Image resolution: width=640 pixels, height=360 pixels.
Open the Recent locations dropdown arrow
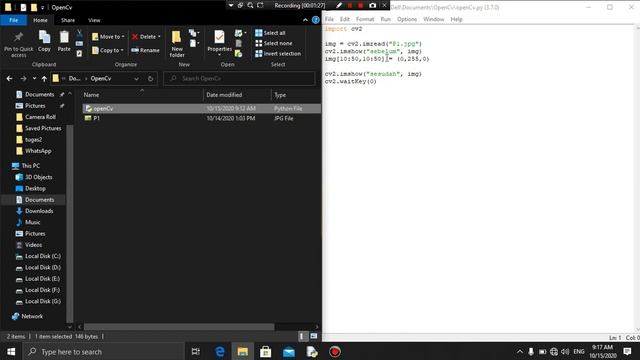(34, 78)
